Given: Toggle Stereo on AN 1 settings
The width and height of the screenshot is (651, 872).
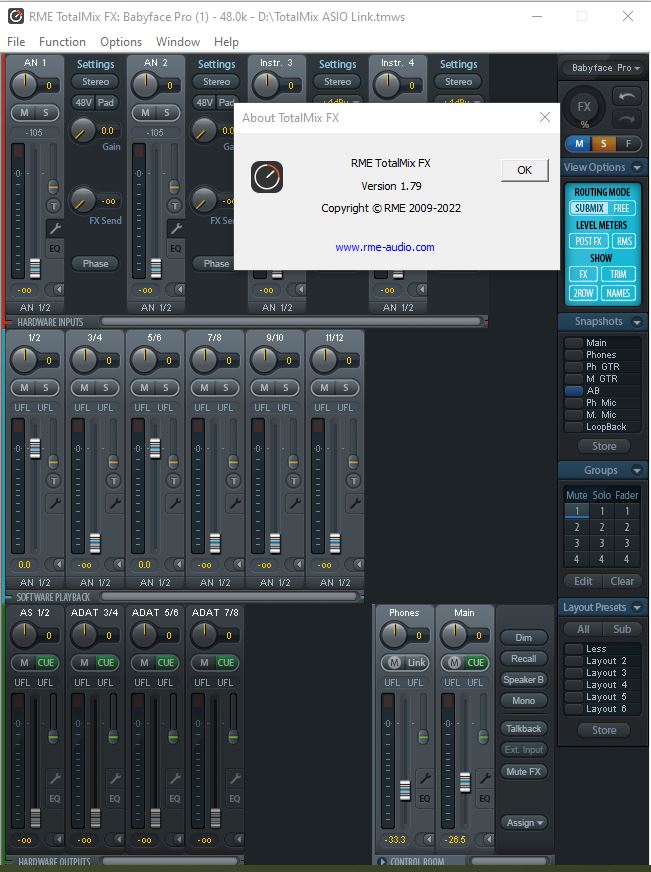Looking at the screenshot, I should coord(96,82).
